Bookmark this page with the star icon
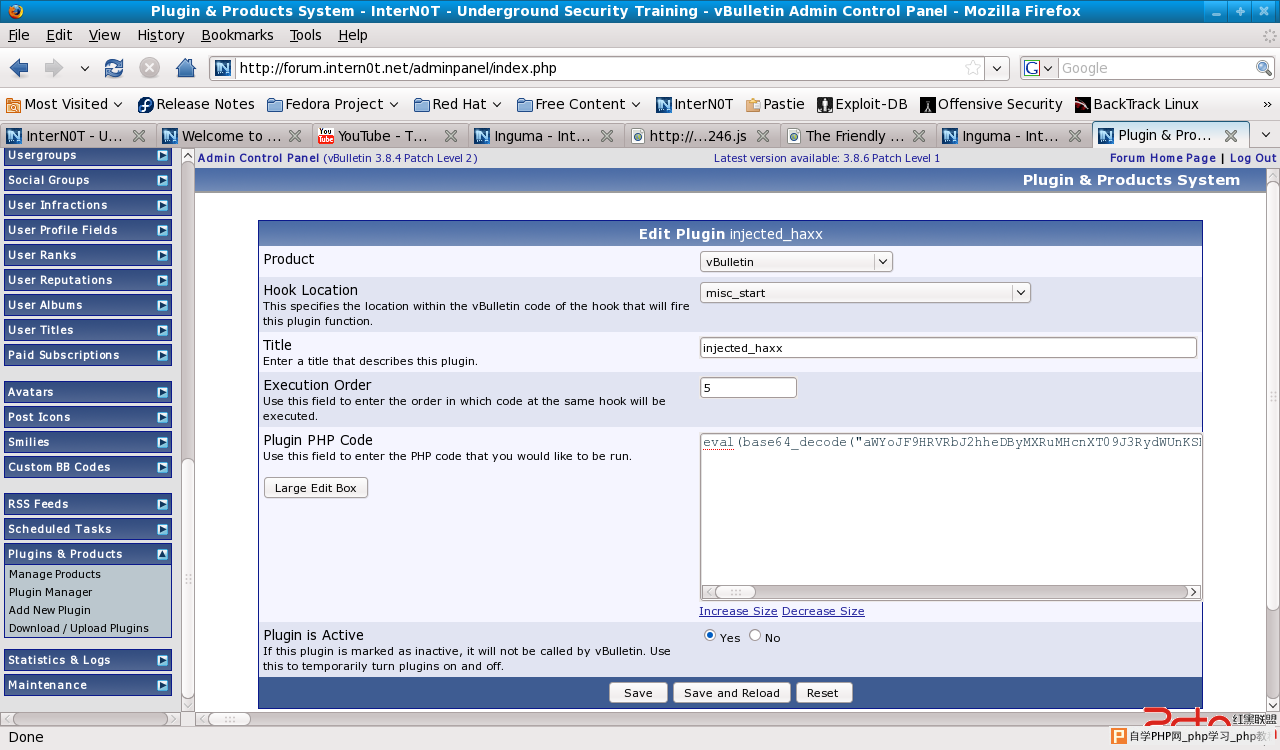The width and height of the screenshot is (1280, 750). pyautogui.click(x=973, y=68)
